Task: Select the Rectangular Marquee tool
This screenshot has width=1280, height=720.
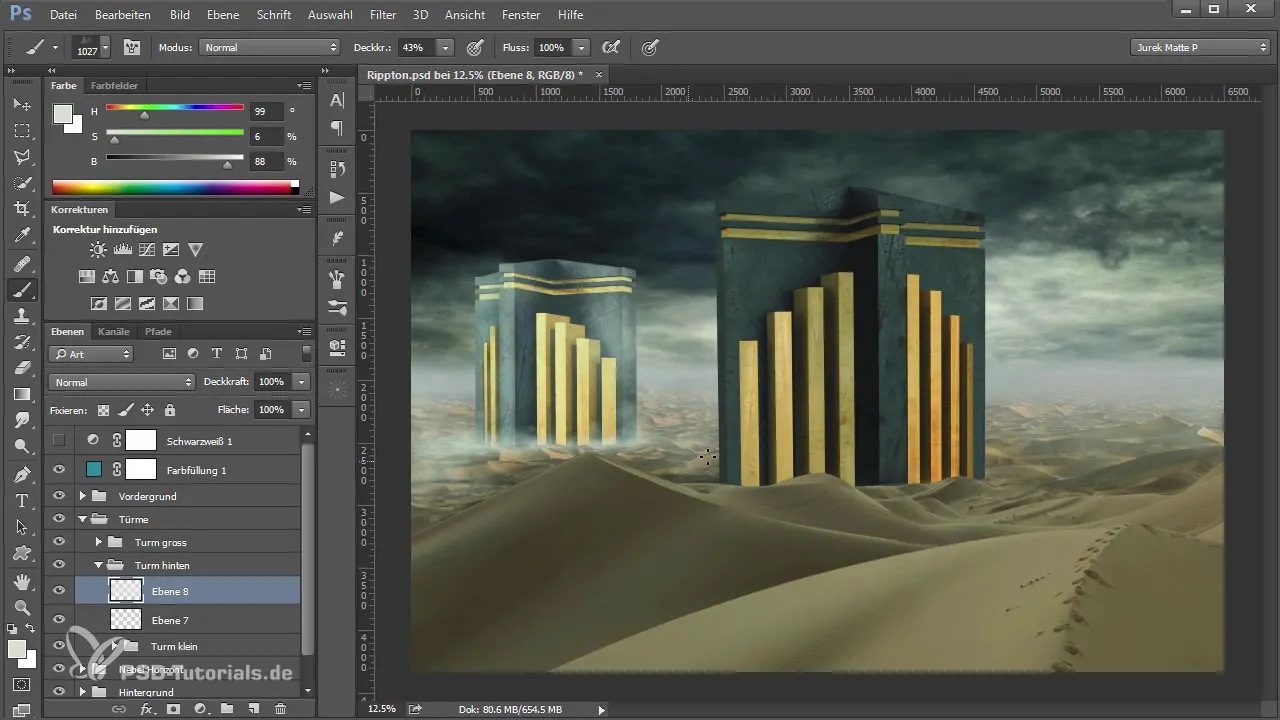Action: coord(22,131)
